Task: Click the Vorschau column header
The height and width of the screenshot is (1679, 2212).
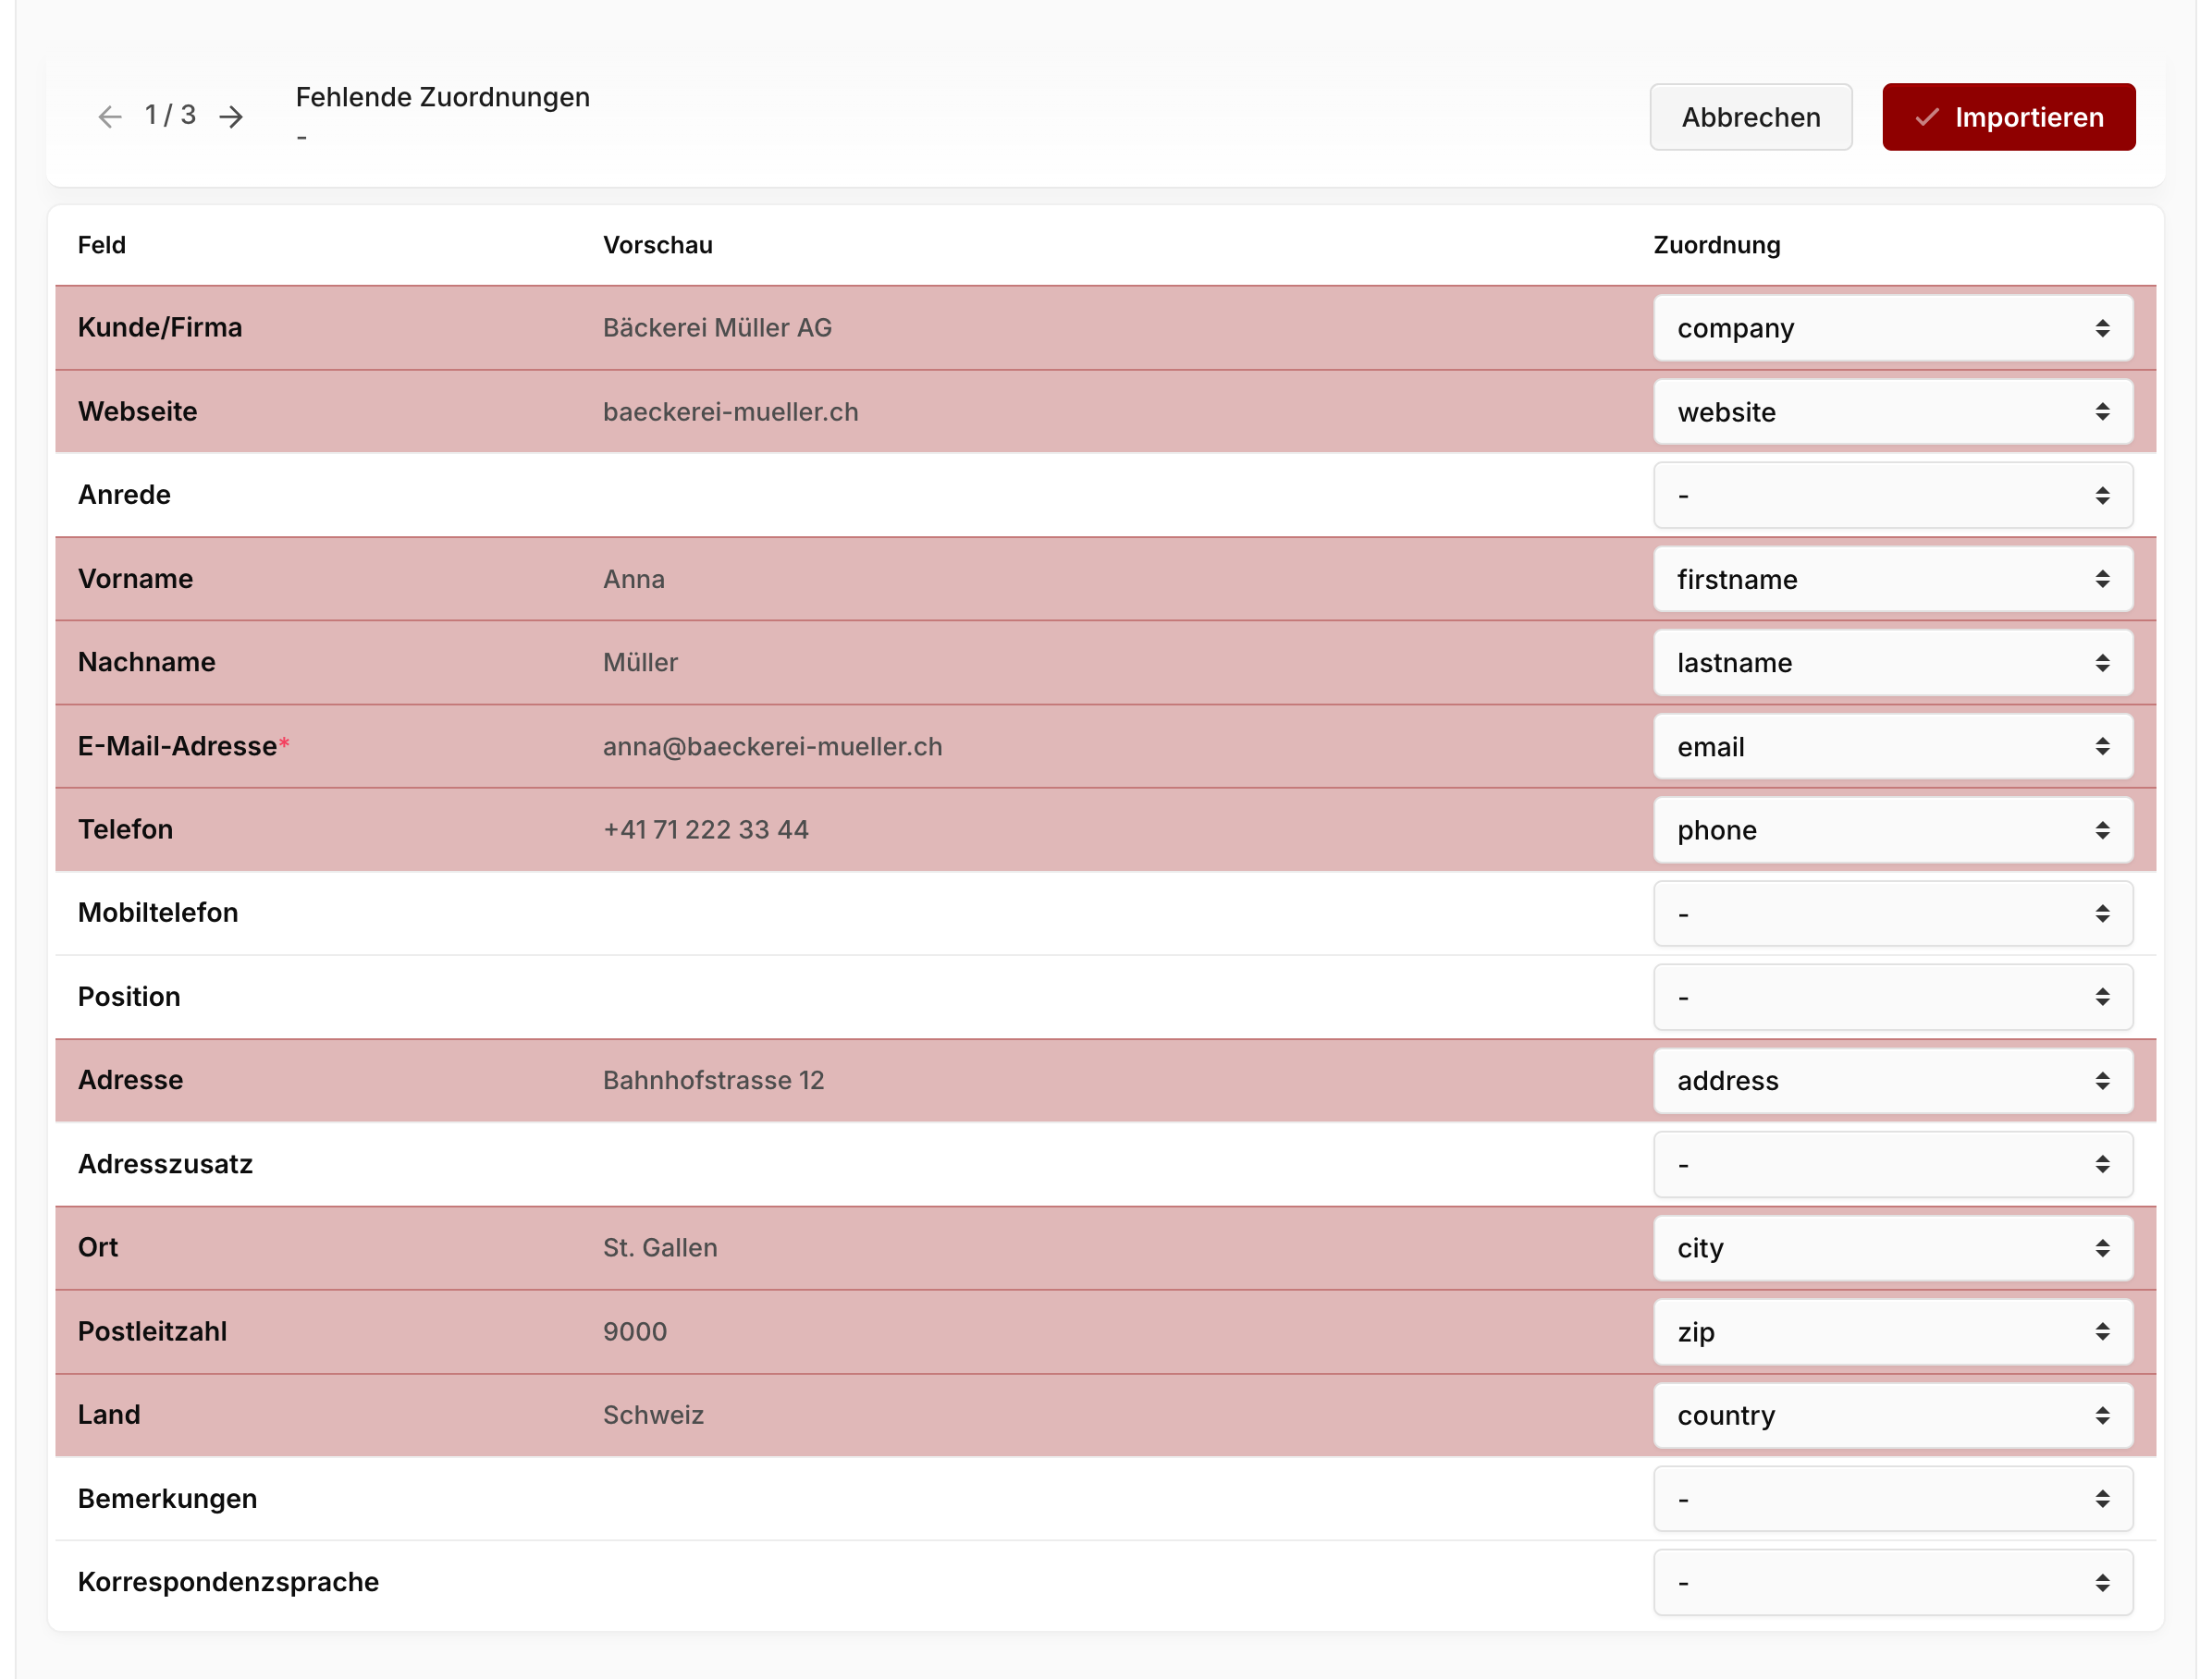Action: click(x=657, y=245)
